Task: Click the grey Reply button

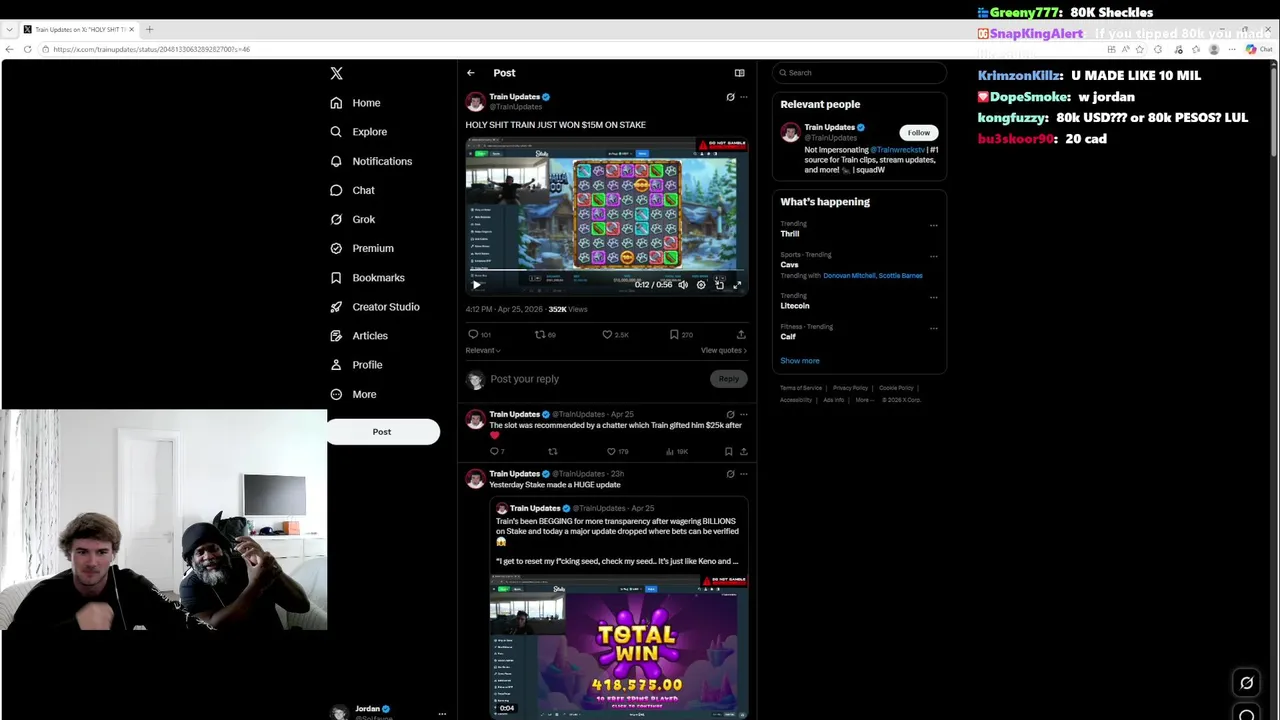Action: pos(729,379)
